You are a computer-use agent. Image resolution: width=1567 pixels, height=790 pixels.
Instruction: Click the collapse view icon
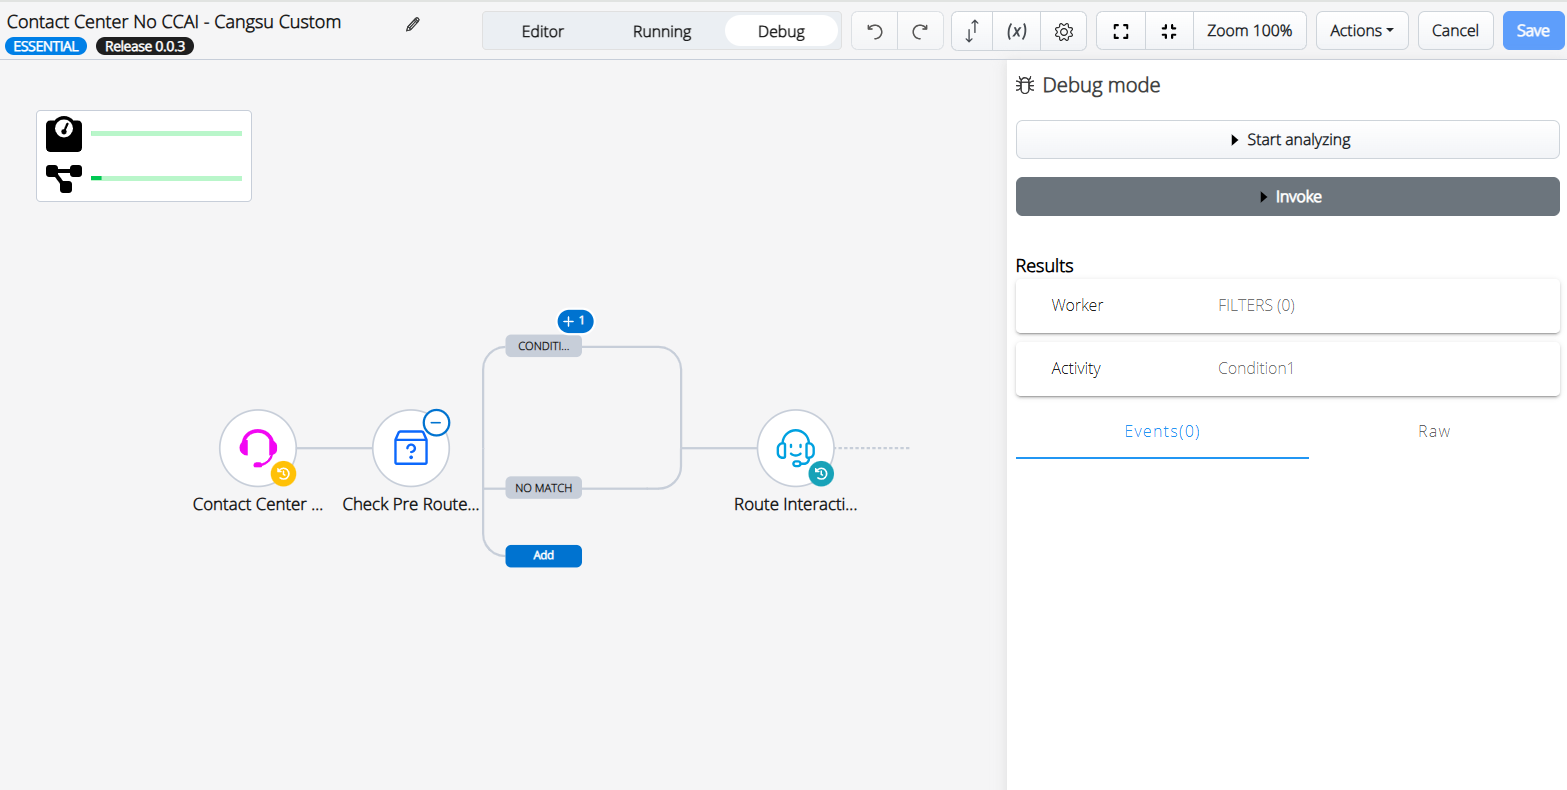pyautogui.click(x=1169, y=31)
